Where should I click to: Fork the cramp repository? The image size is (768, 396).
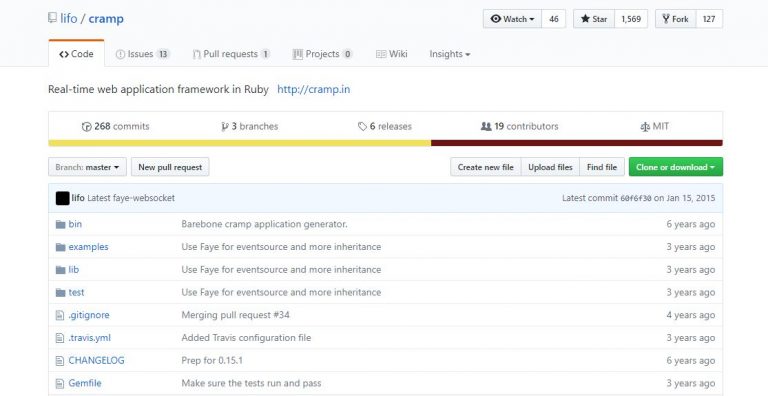point(675,19)
